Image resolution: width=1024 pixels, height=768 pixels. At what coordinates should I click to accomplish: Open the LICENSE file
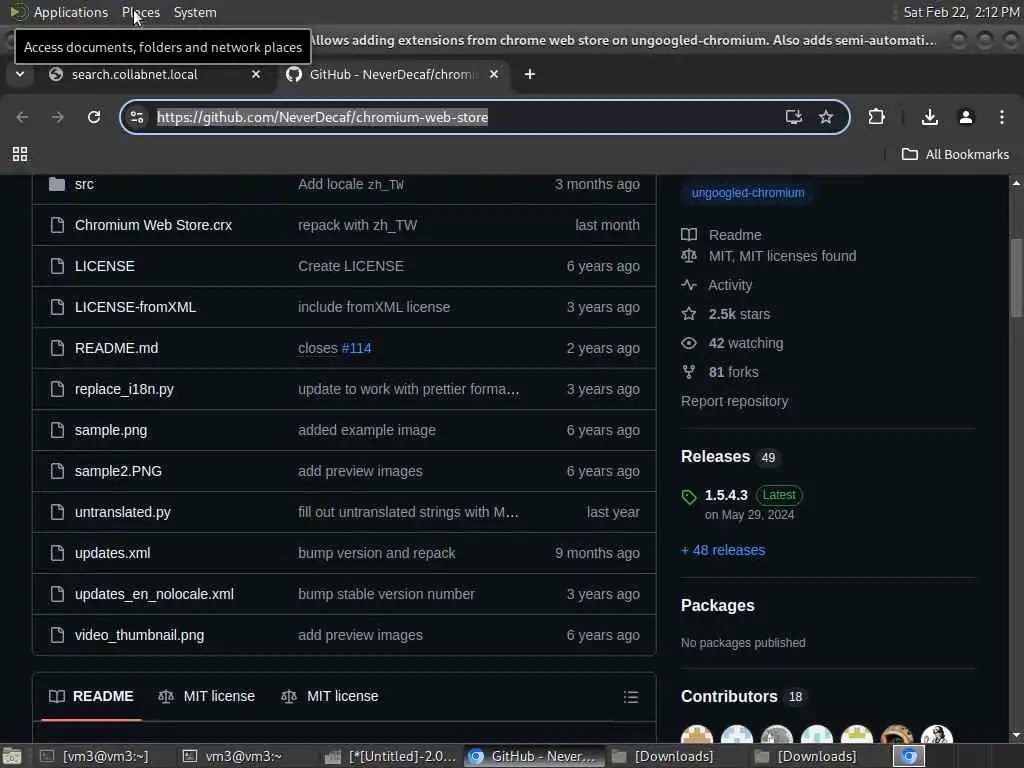click(x=104, y=266)
